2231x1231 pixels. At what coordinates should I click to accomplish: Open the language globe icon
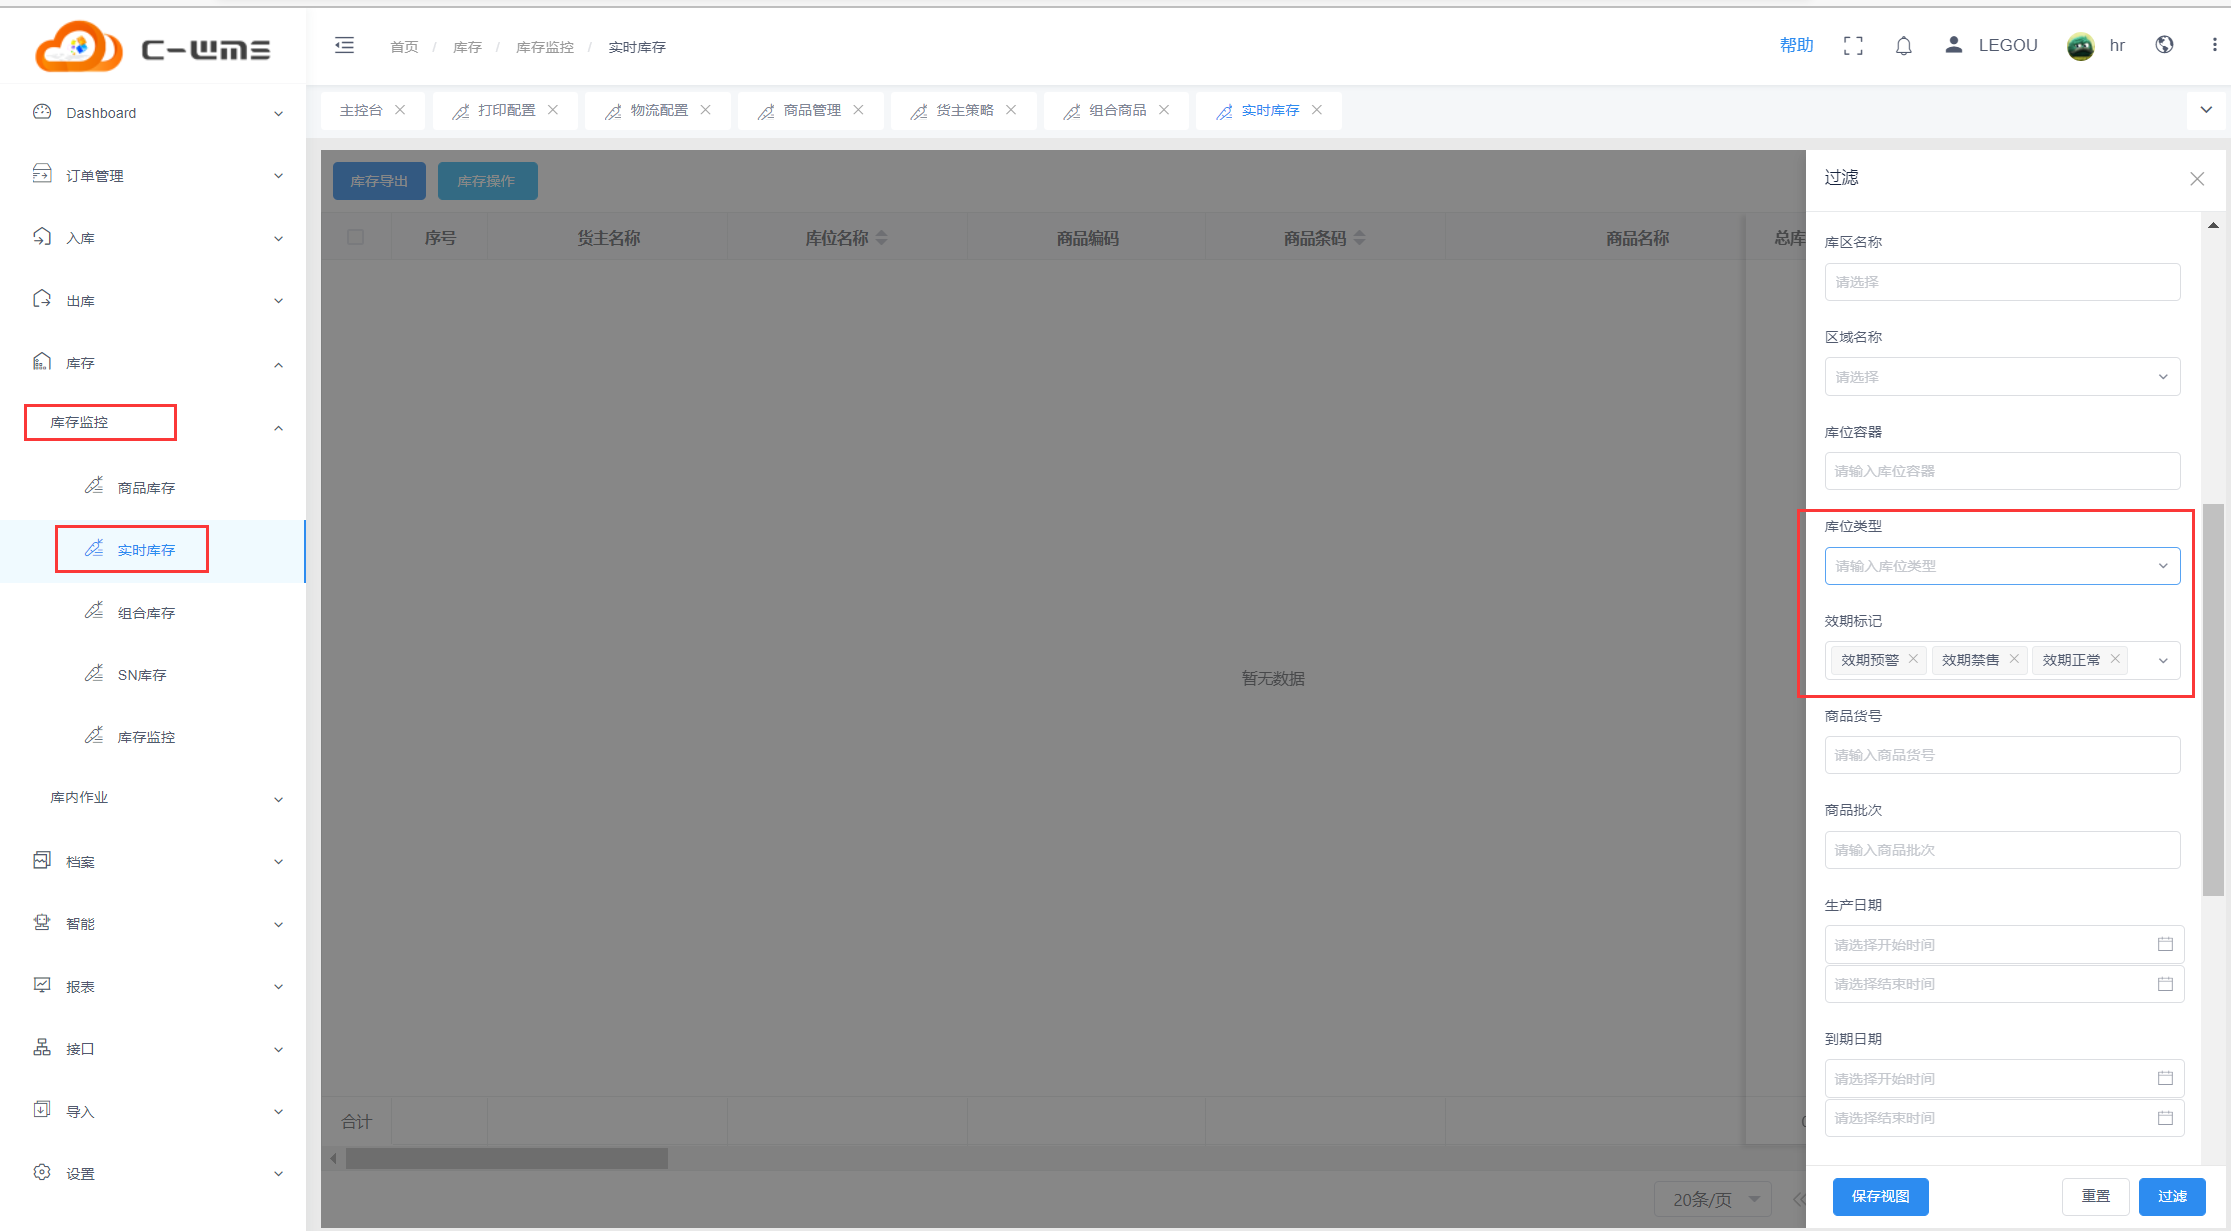click(x=2165, y=45)
